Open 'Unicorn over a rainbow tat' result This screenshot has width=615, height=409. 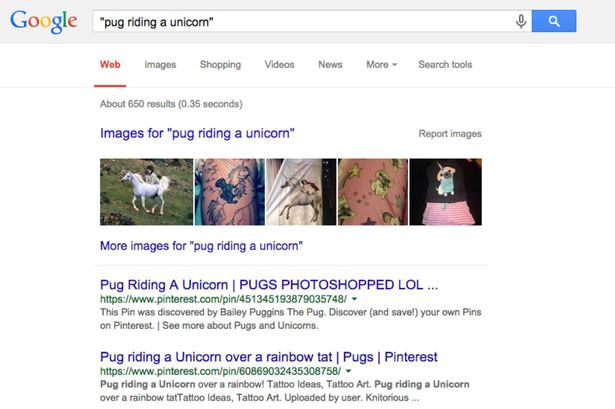point(269,357)
